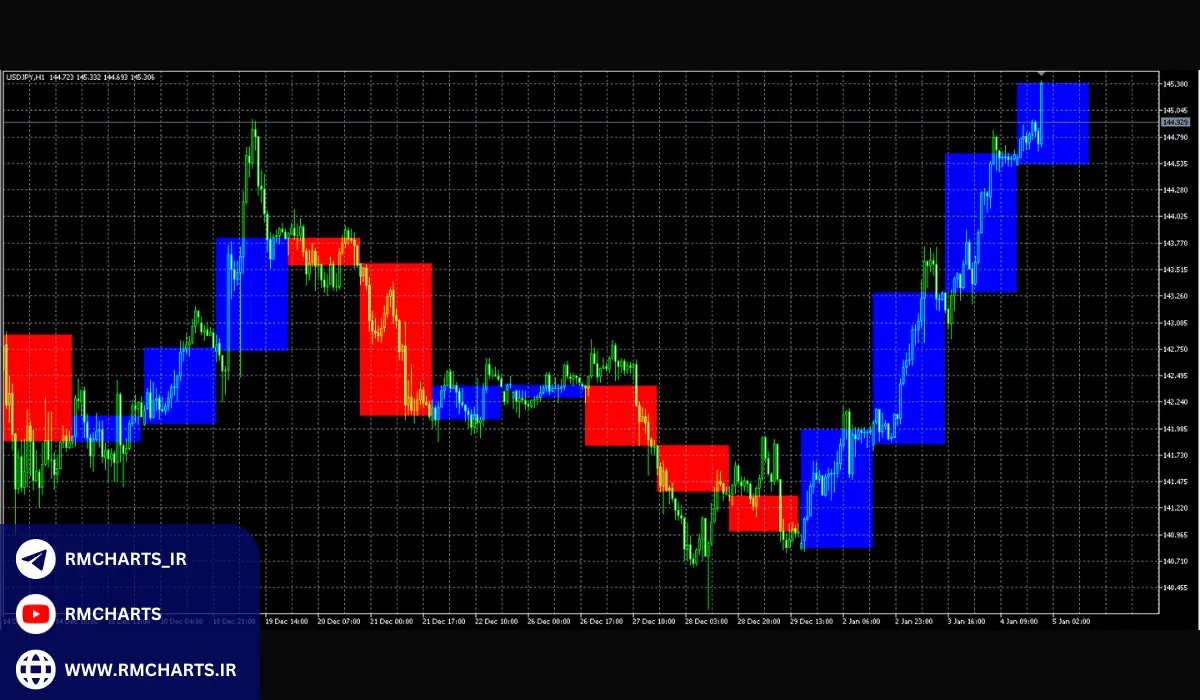This screenshot has height=700, width=1200.
Task: Click the USDJPY,H1 symbol label
Action: 25,77
